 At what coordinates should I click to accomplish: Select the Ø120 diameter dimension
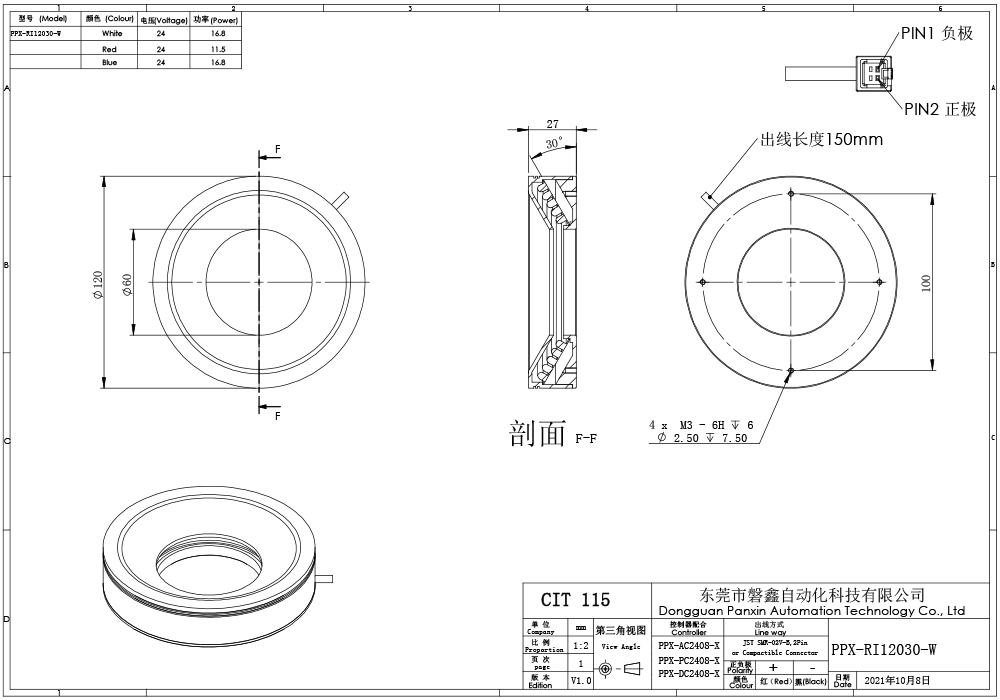tap(98, 284)
